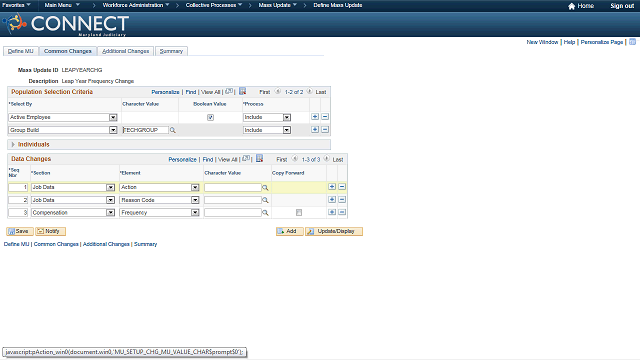Viewport: 640px width, 360px height.
Task: Open lookup for Action character value
Action: [265, 188]
